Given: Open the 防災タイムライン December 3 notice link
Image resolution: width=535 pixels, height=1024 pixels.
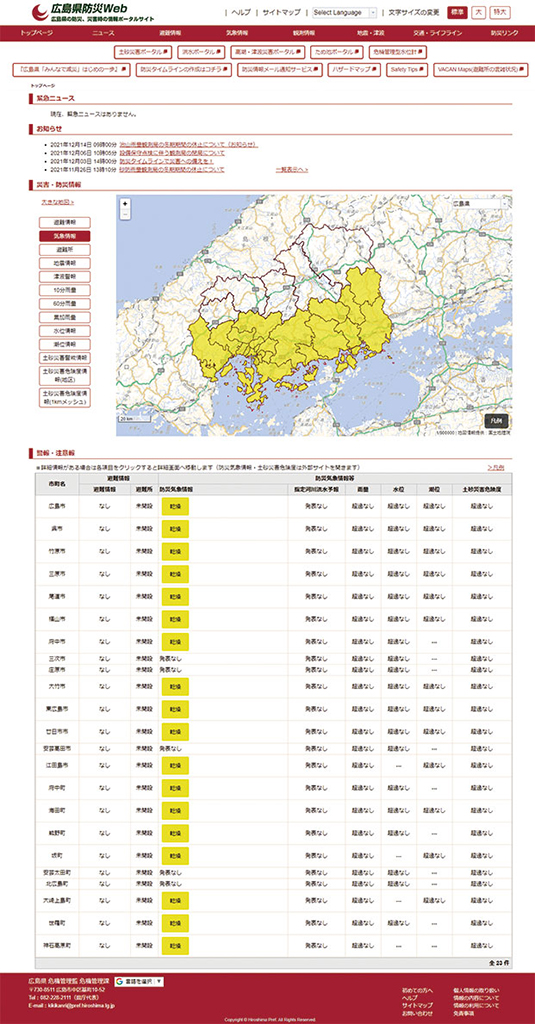Looking at the screenshot, I should [x=167, y=161].
